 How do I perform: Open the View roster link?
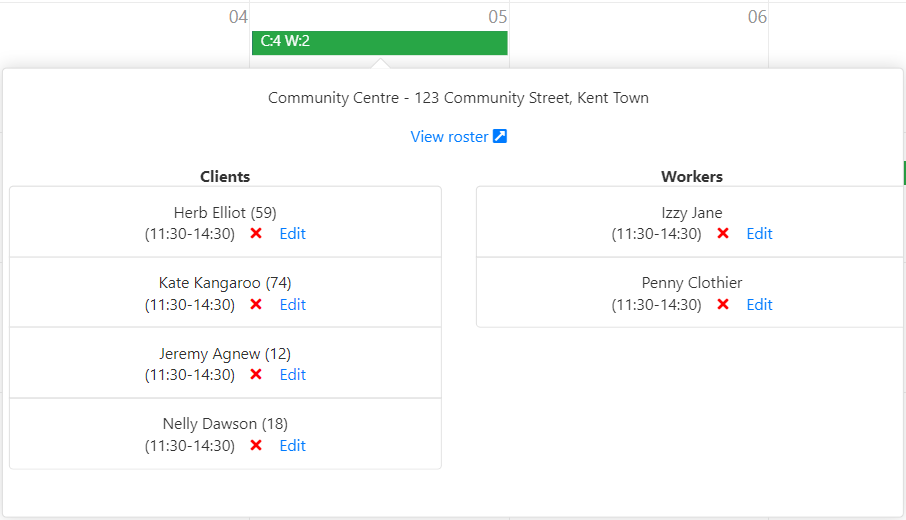pyautogui.click(x=450, y=137)
